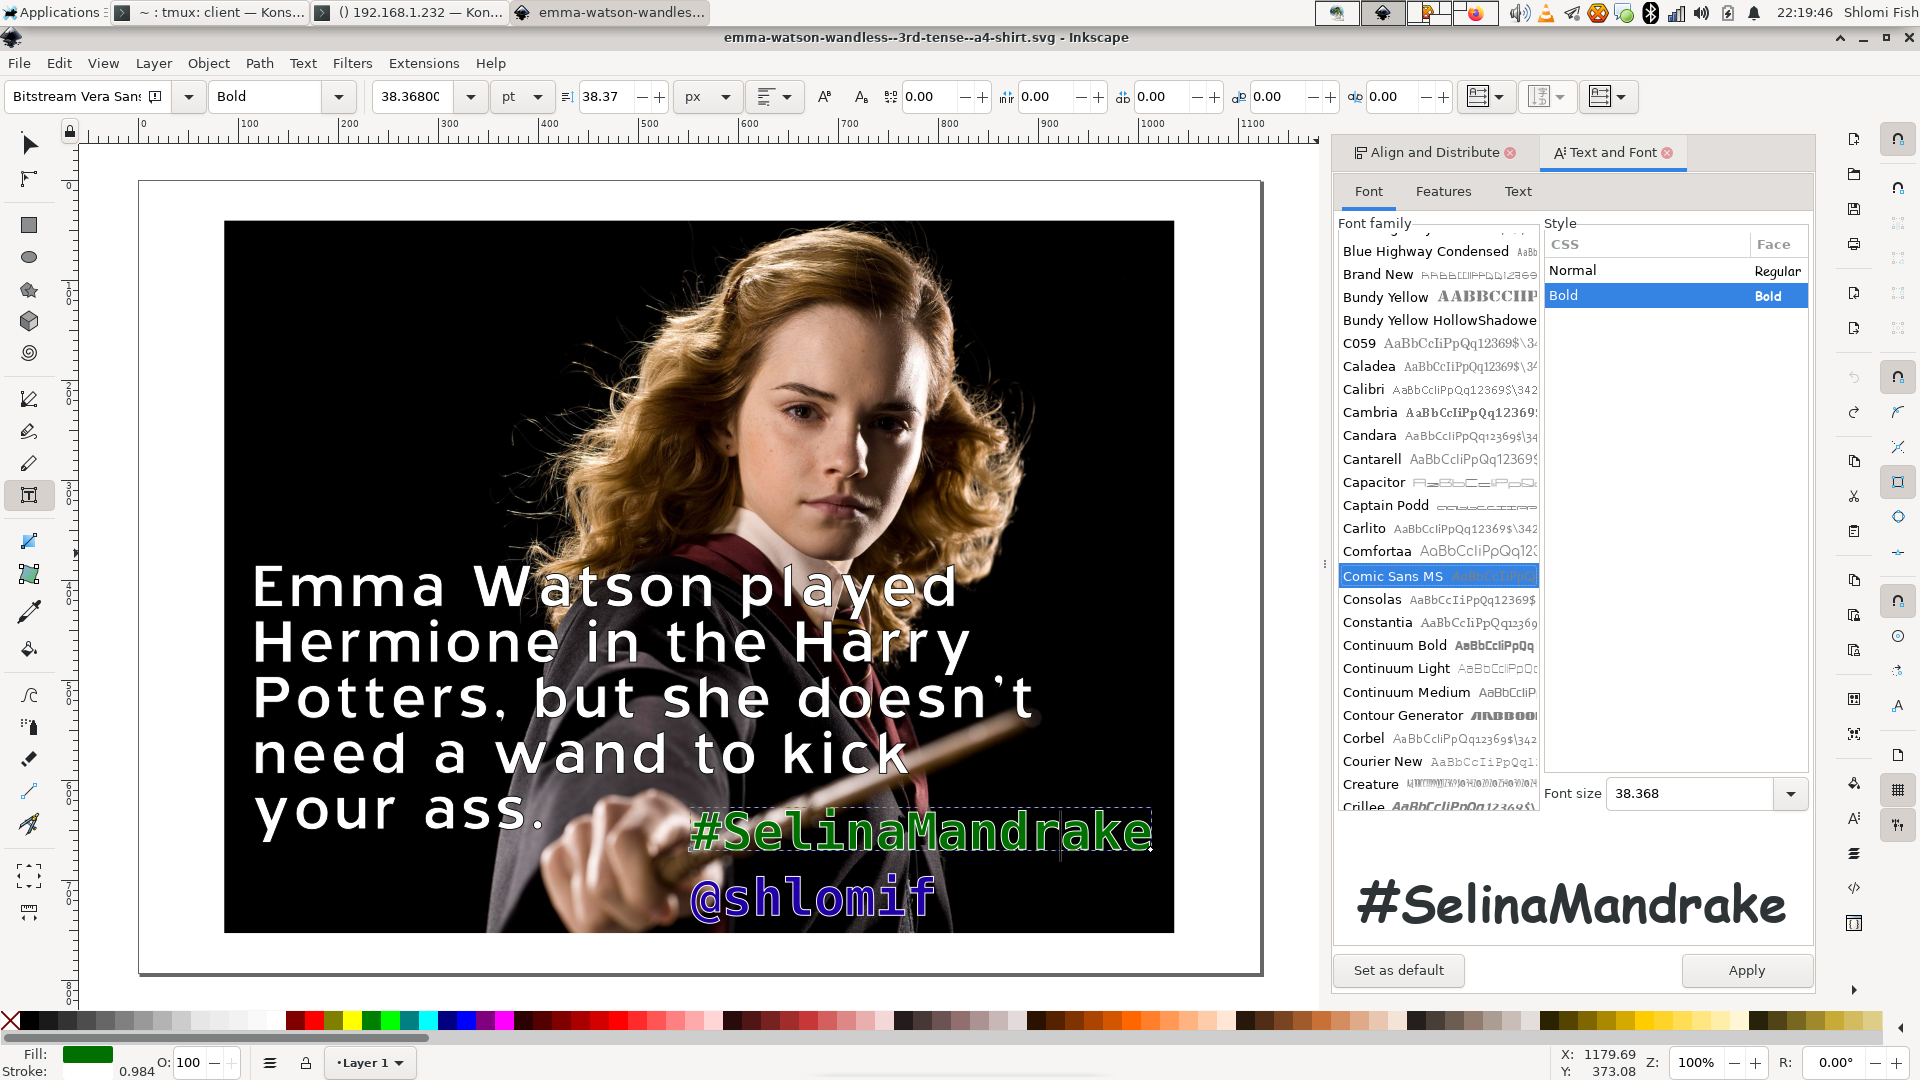
Task: Select Courier New font family
Action: (1439, 762)
